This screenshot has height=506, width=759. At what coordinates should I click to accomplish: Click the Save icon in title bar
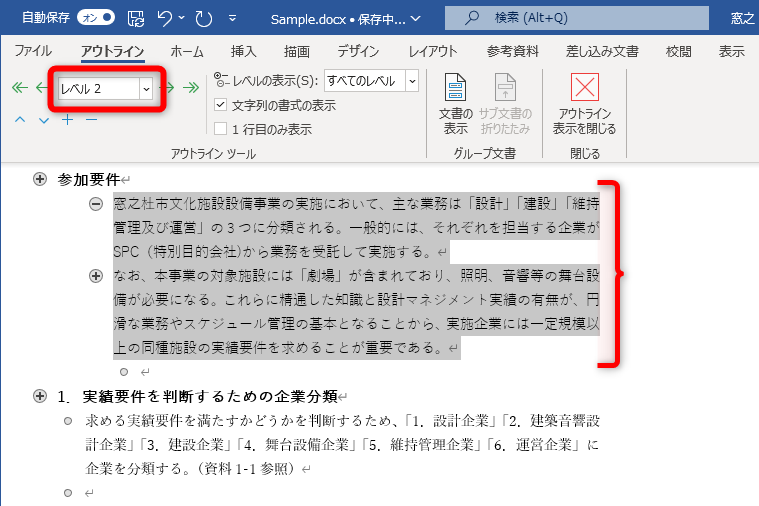136,19
